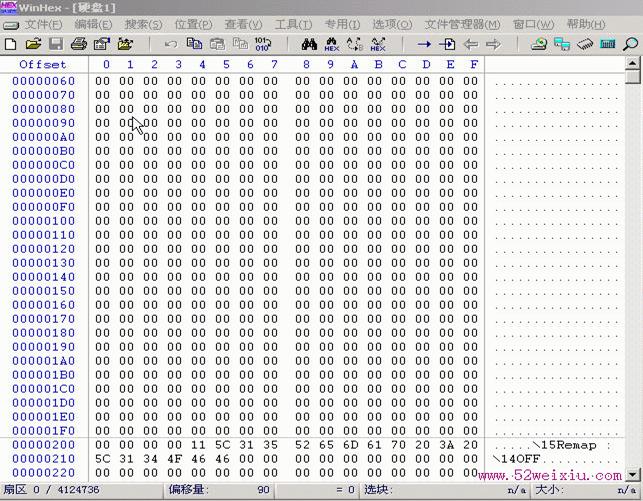Click the Back navigation arrow icon

click(471, 44)
